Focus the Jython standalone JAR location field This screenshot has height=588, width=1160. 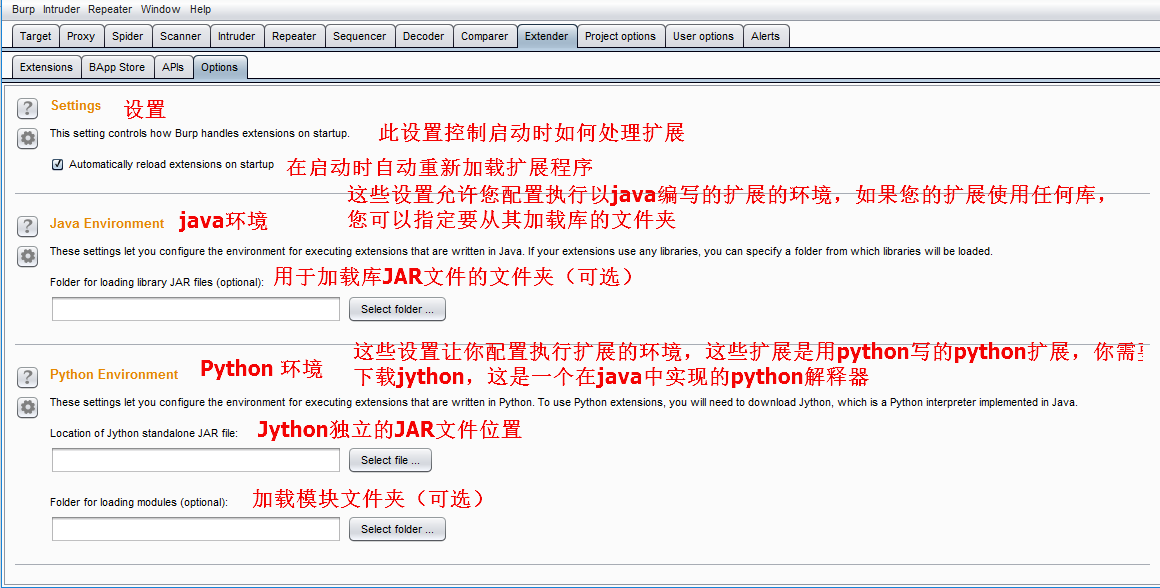pyautogui.click(x=196, y=460)
